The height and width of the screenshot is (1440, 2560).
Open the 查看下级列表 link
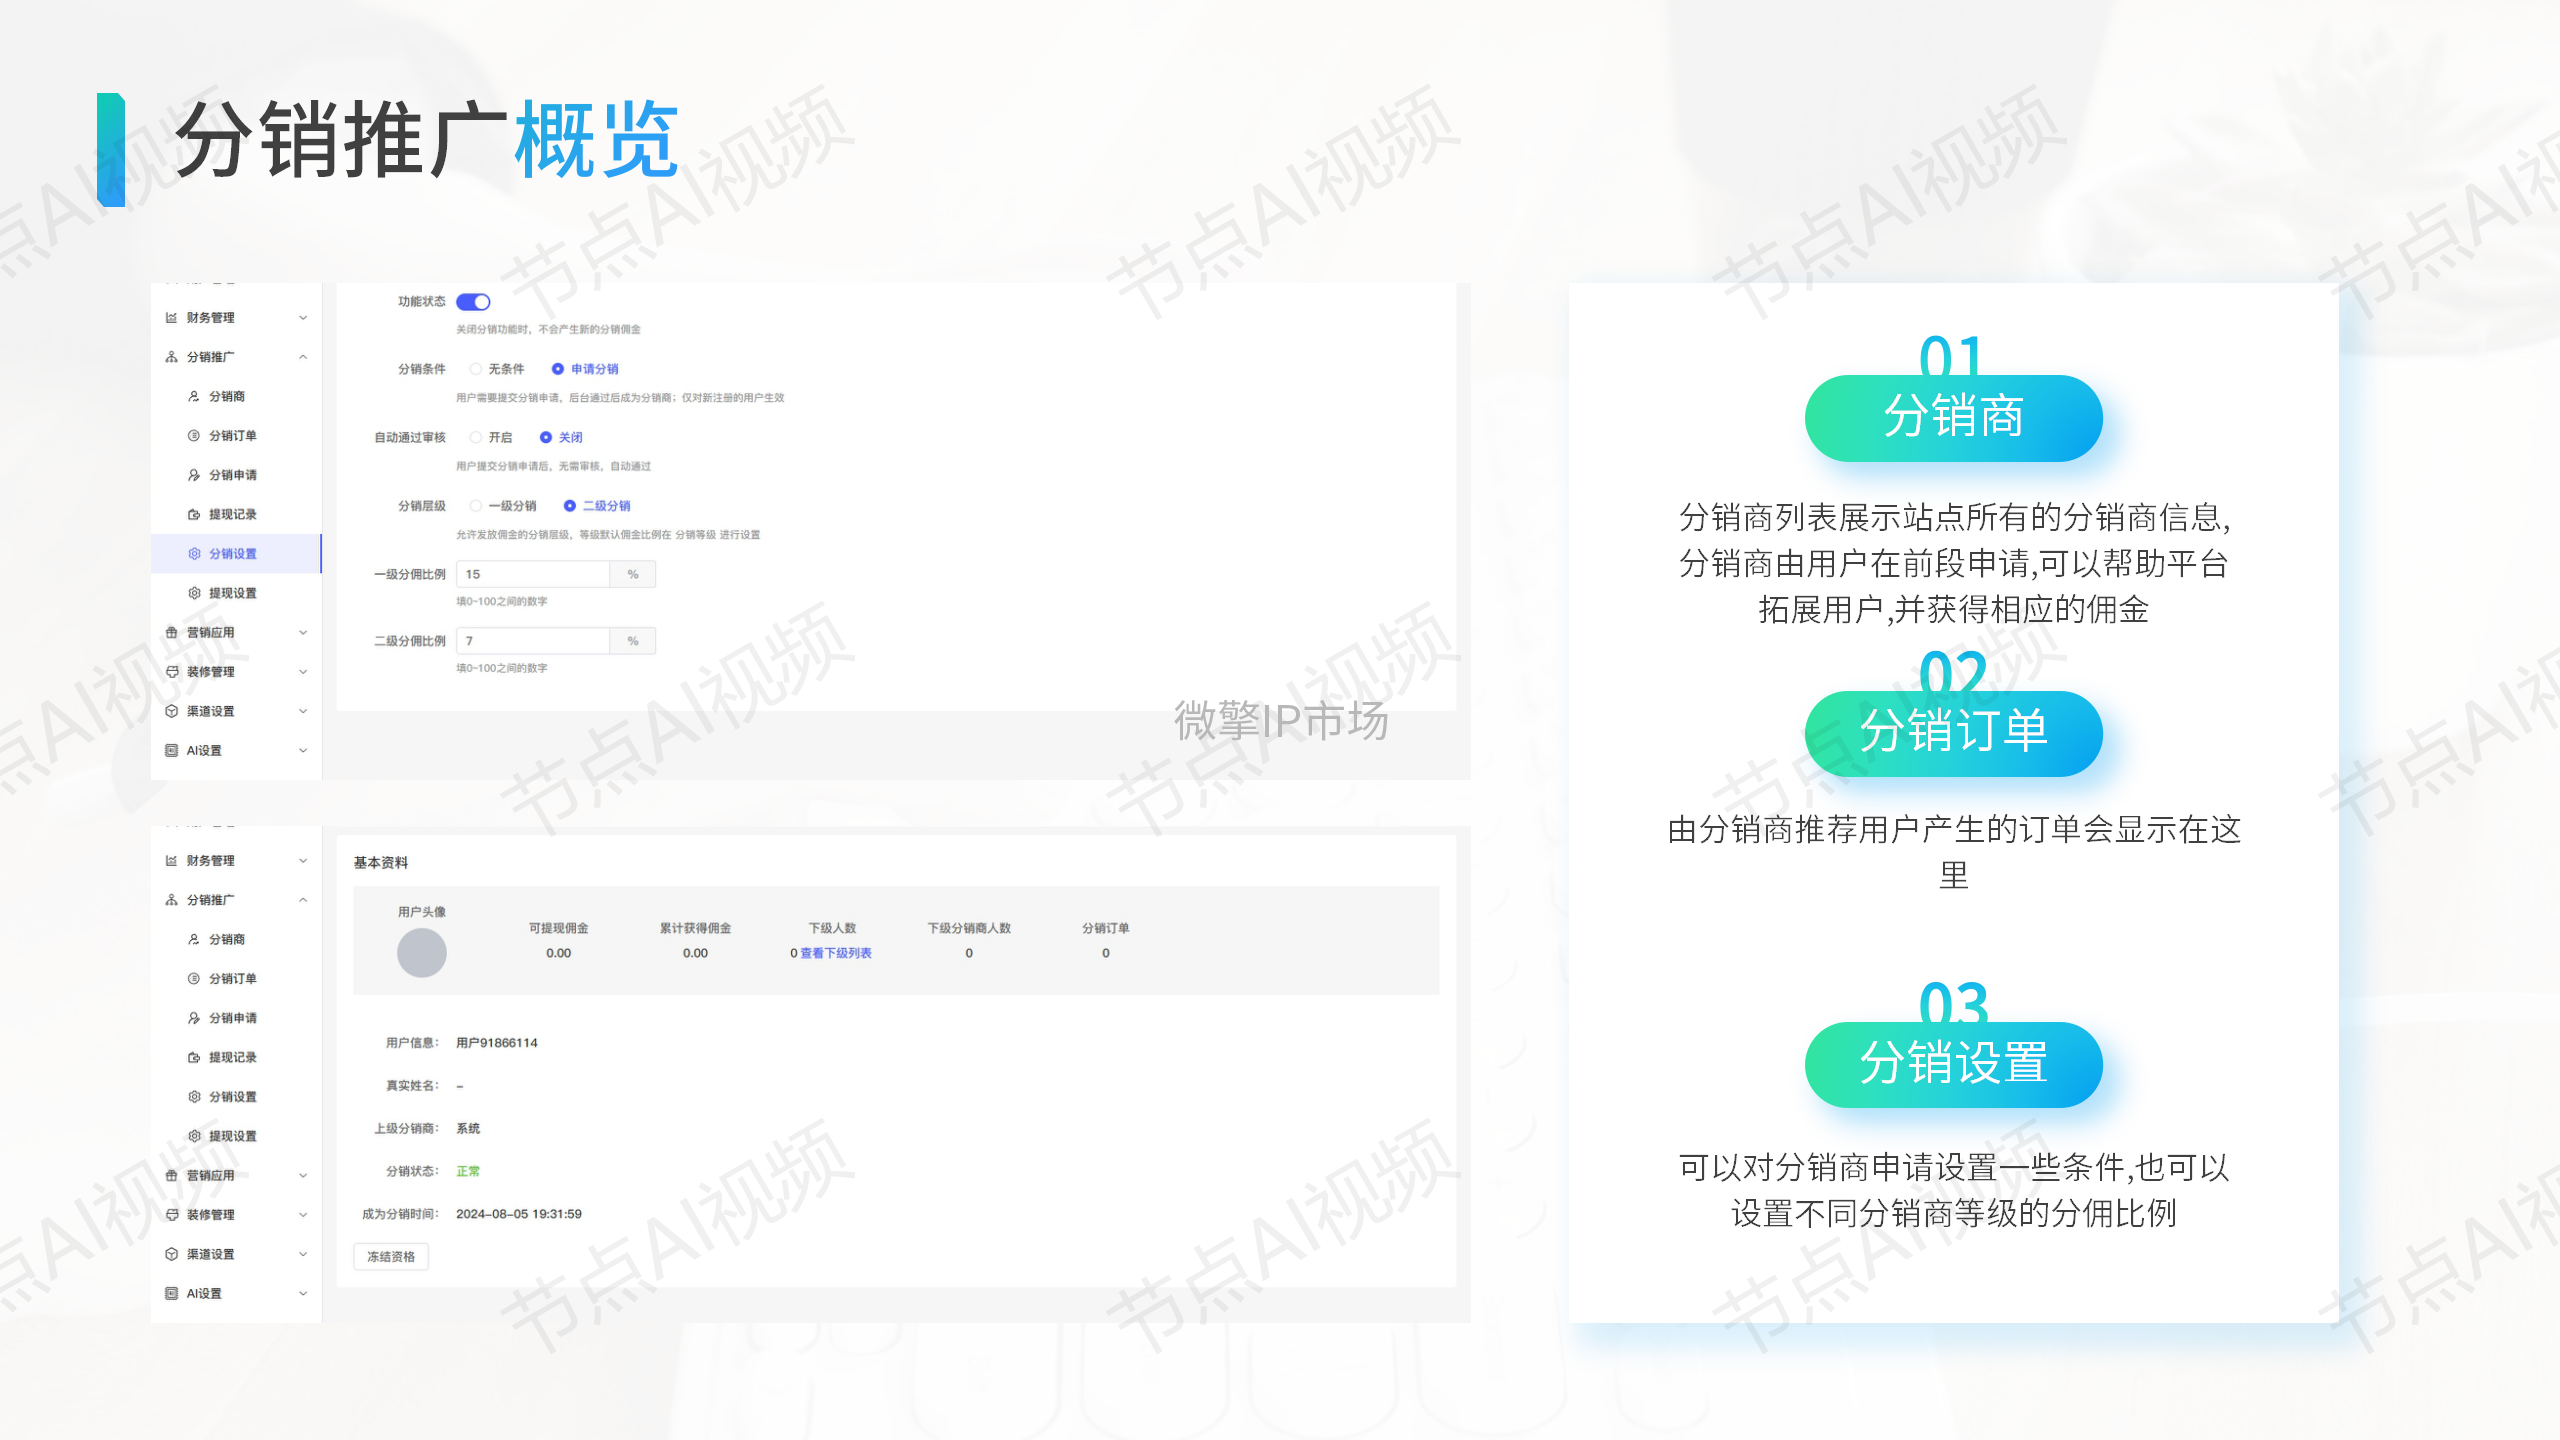pyautogui.click(x=836, y=954)
